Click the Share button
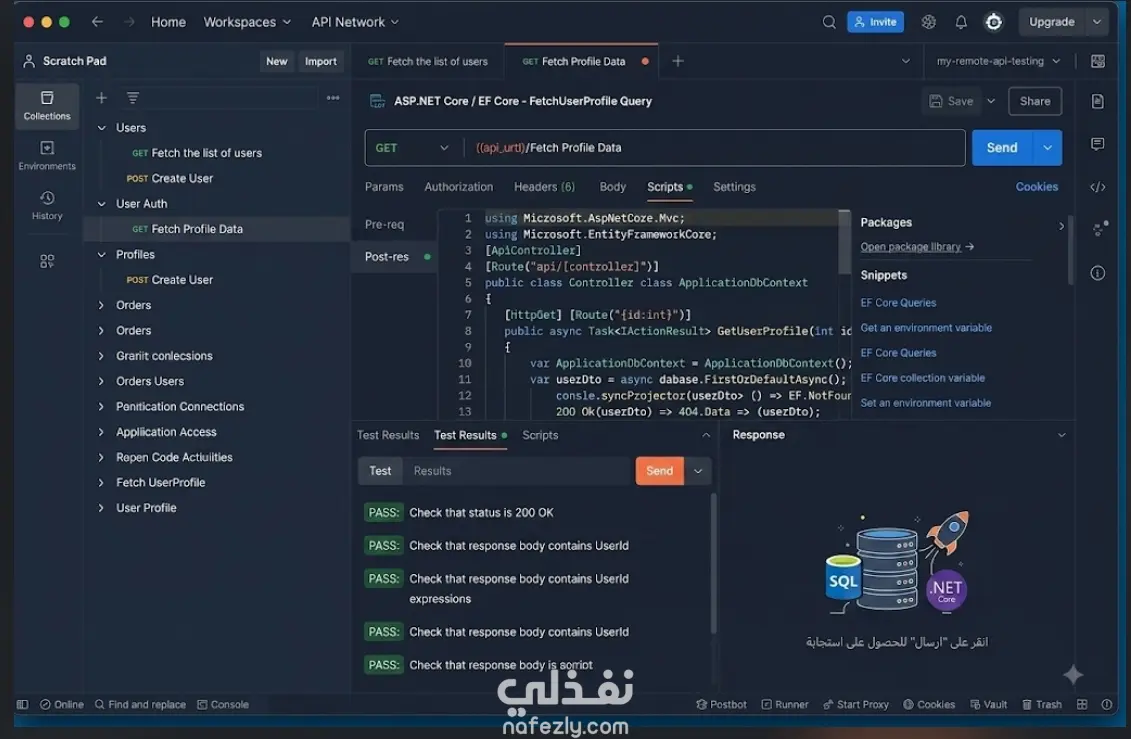Image resolution: width=1131 pixels, height=739 pixels. [x=1034, y=102]
